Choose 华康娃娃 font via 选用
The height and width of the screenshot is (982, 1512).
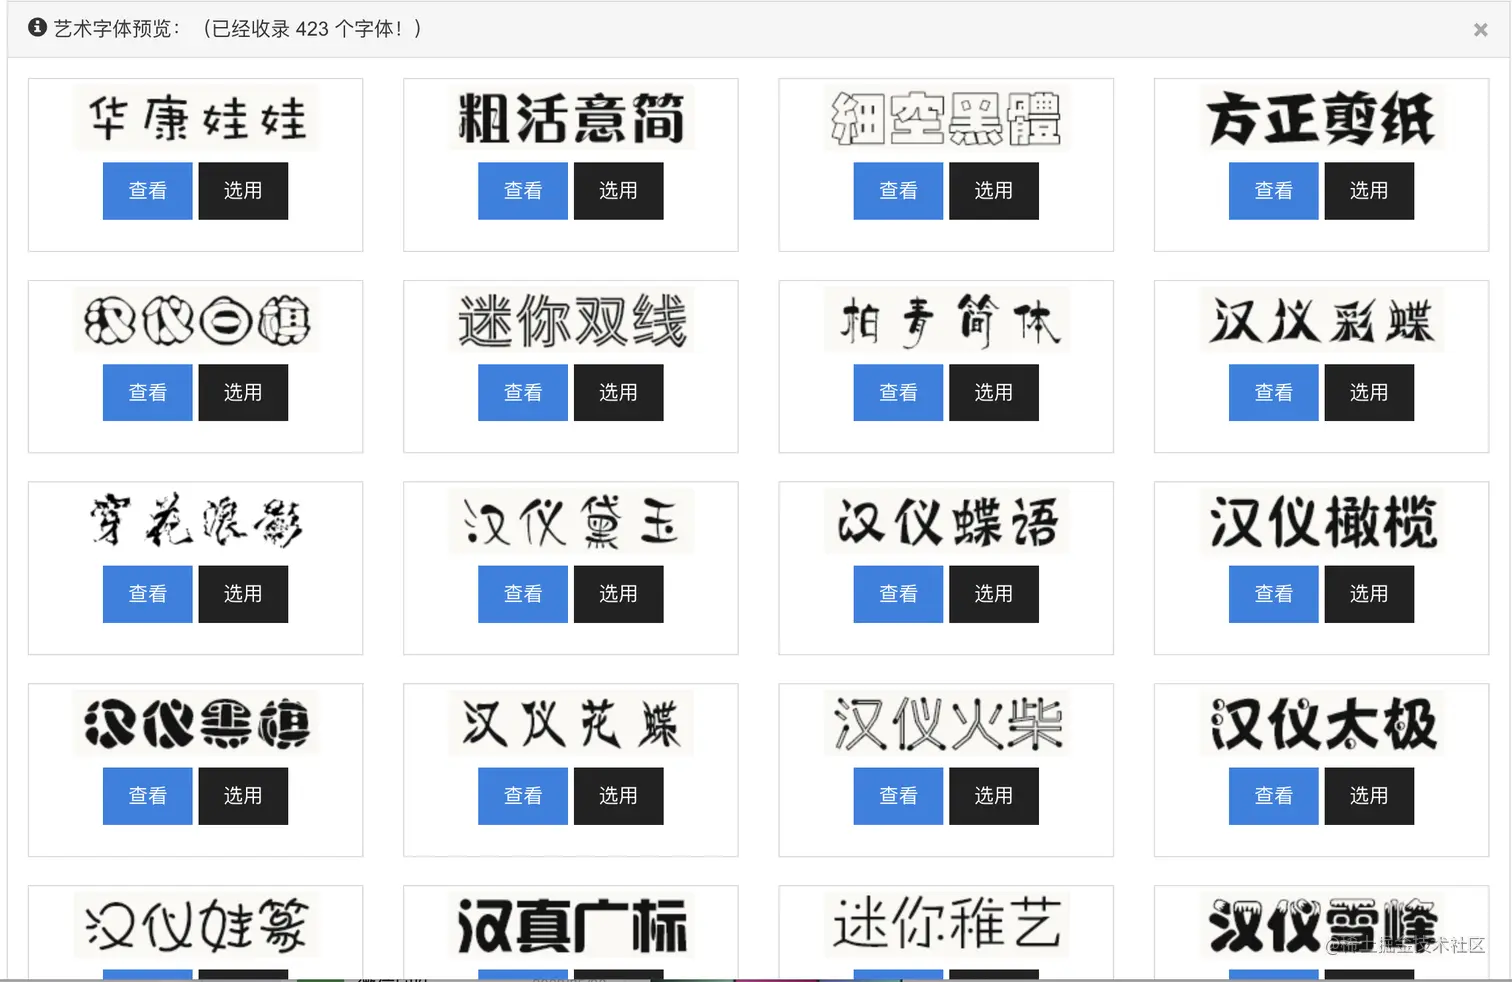(x=243, y=190)
